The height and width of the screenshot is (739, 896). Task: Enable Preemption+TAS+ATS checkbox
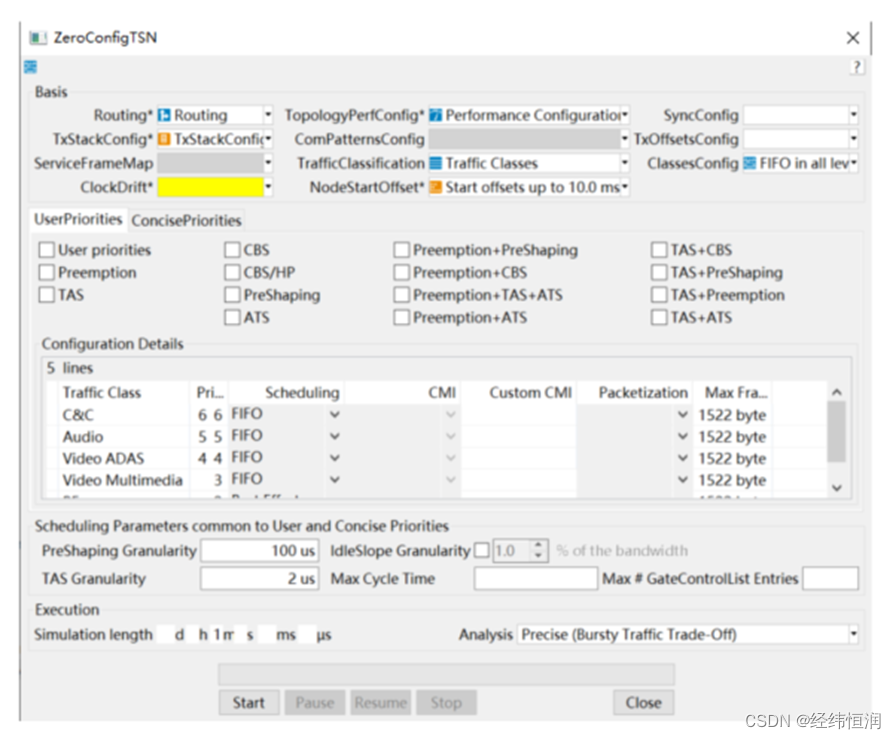402,295
